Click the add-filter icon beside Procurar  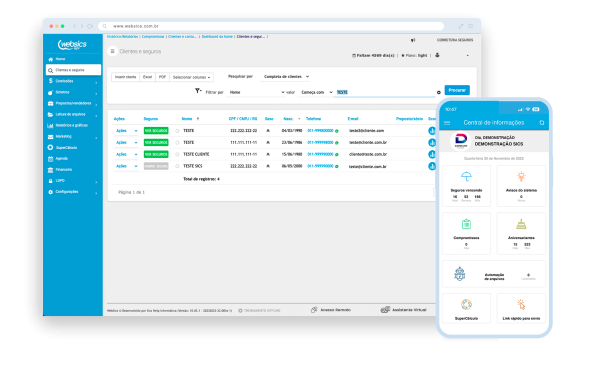[x=439, y=93]
